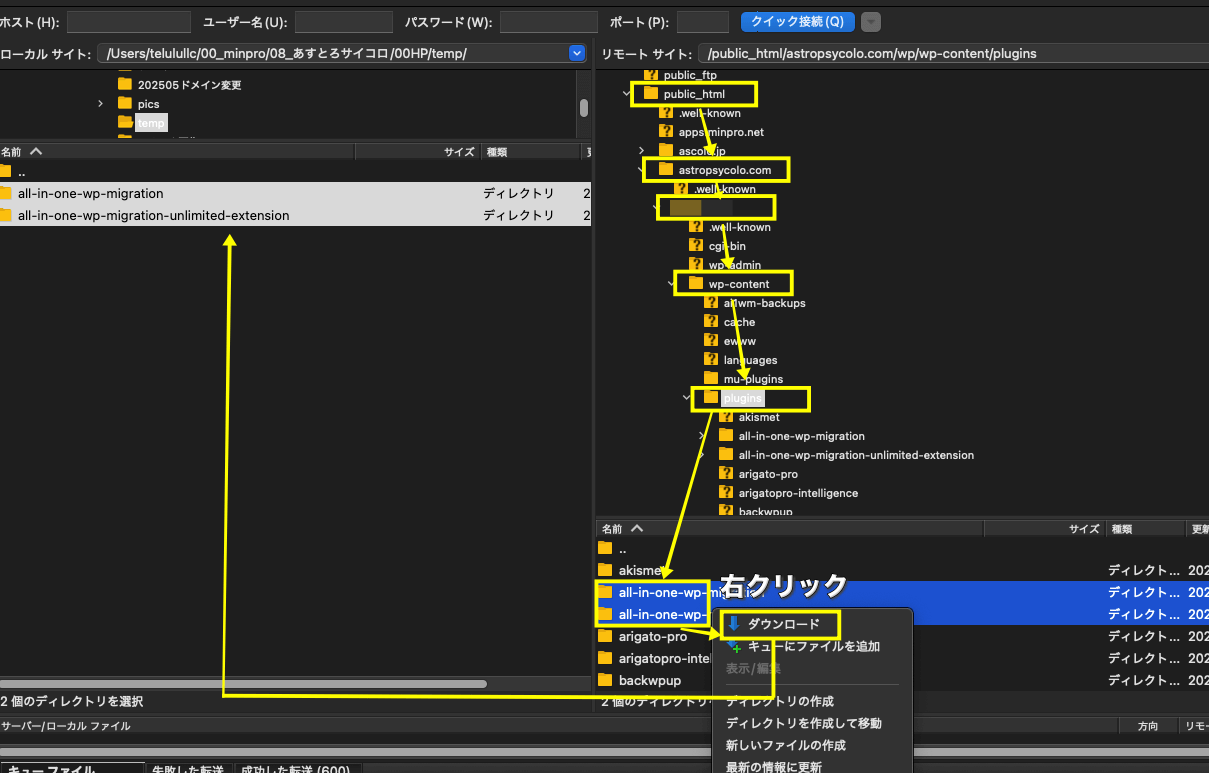The height and width of the screenshot is (773, 1209).
Task: Click the wp-content folder icon in remote tree
Action: point(696,284)
